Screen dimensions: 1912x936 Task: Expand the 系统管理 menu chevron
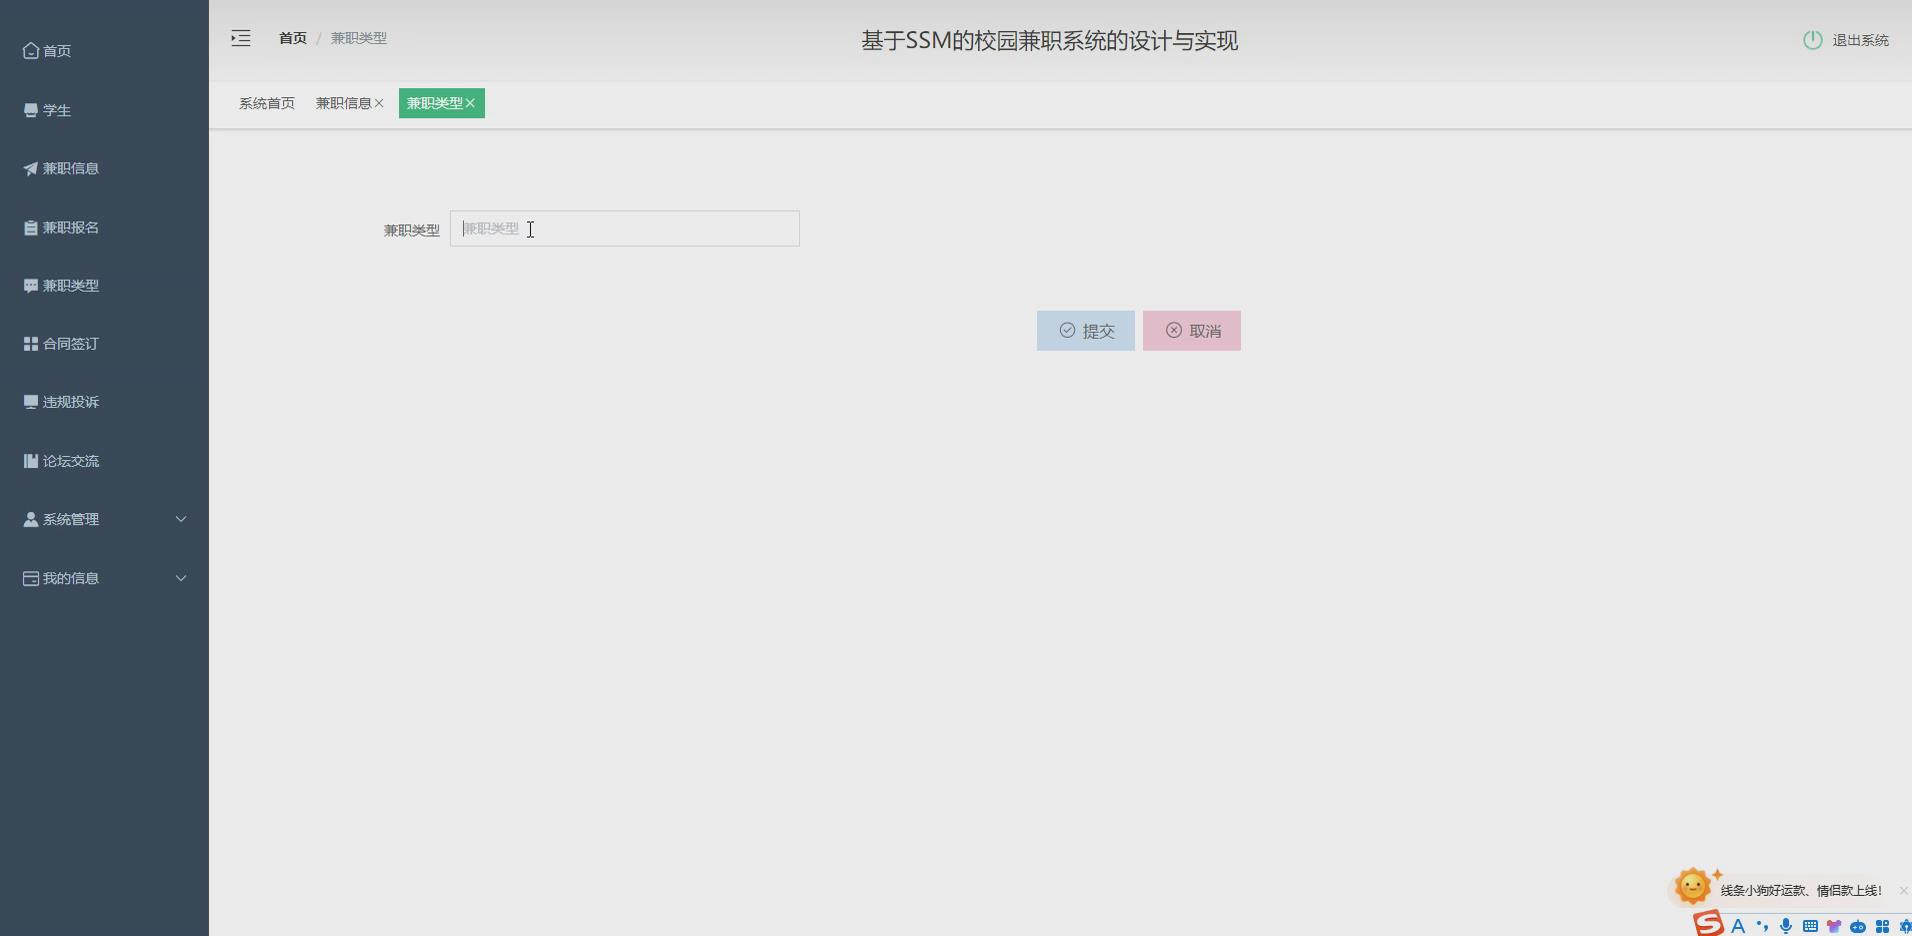[181, 519]
